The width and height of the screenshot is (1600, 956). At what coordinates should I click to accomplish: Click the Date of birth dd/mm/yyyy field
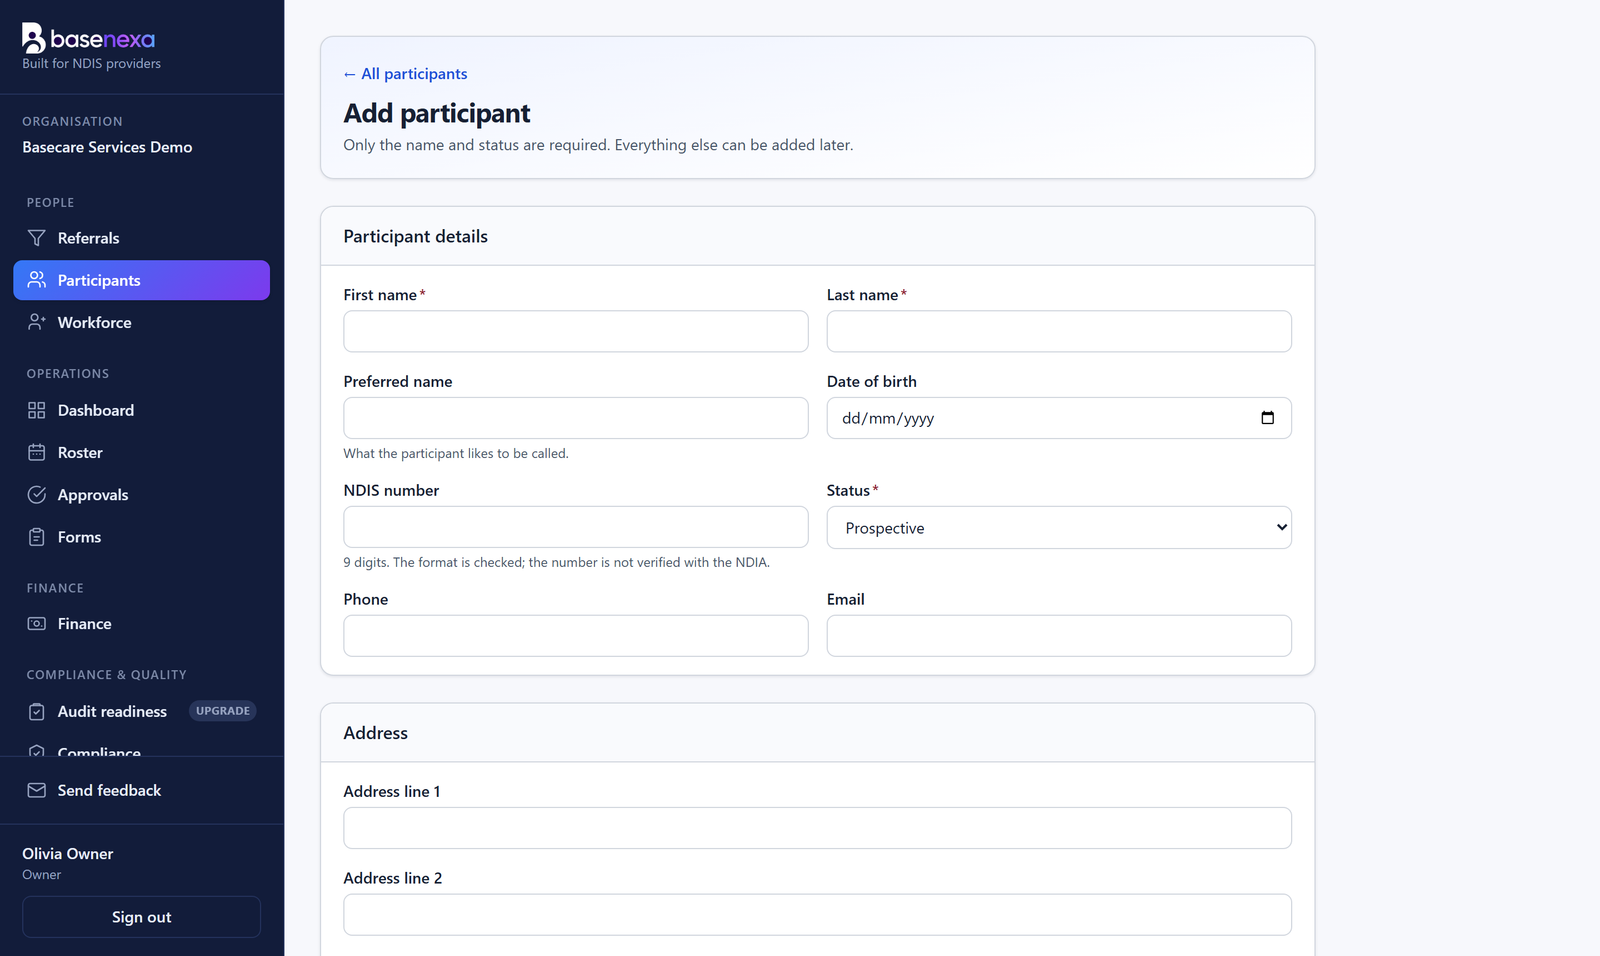point(1059,418)
